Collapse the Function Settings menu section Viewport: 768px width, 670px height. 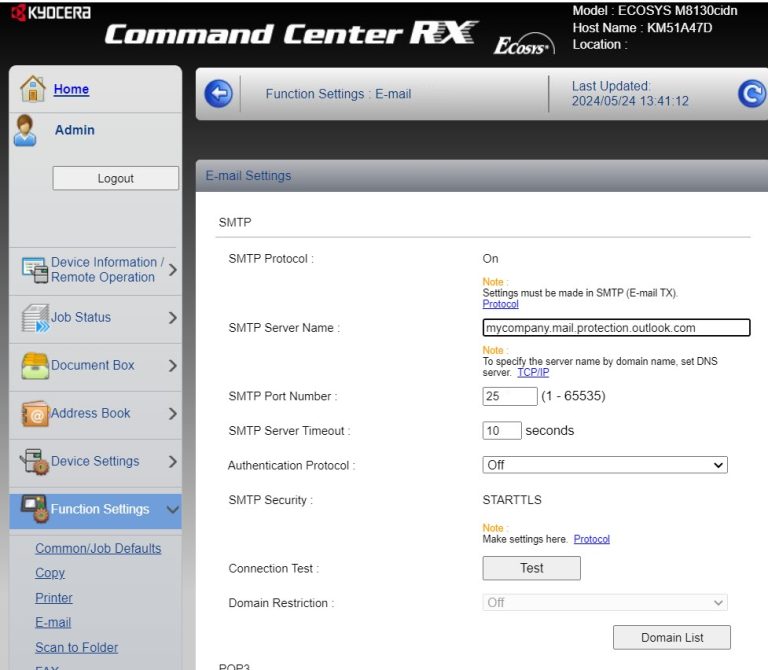[172, 510]
